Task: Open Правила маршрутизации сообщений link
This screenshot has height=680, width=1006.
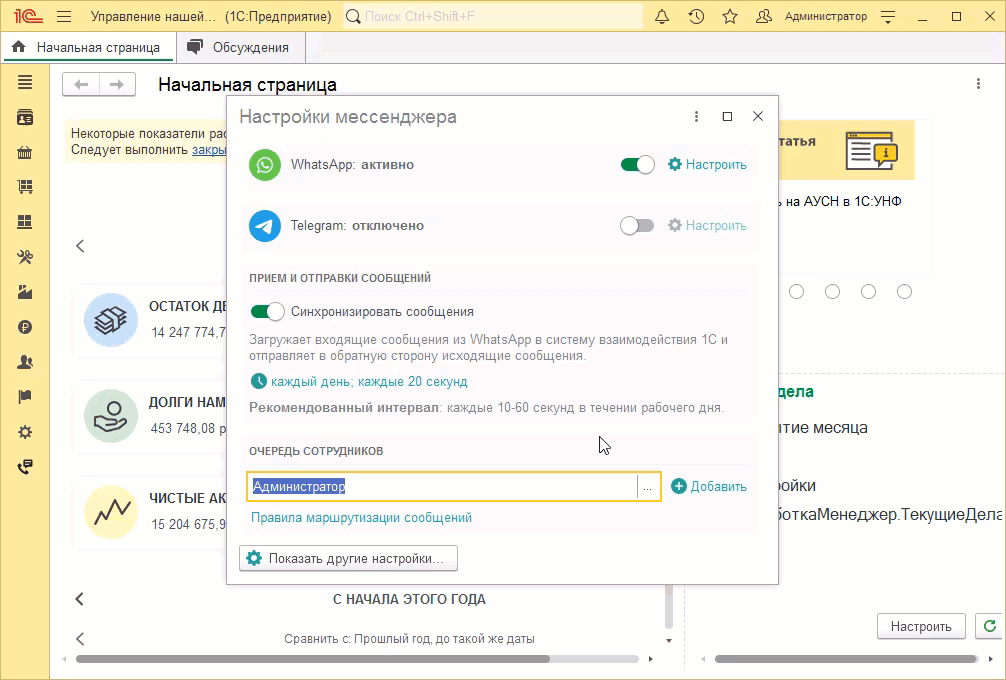Action: point(361,518)
